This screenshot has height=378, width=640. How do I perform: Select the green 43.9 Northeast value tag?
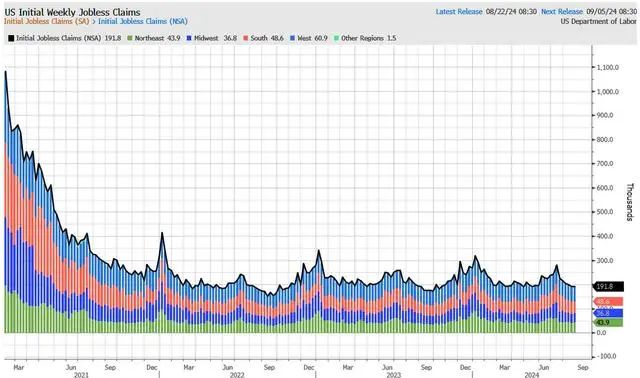[x=608, y=322]
